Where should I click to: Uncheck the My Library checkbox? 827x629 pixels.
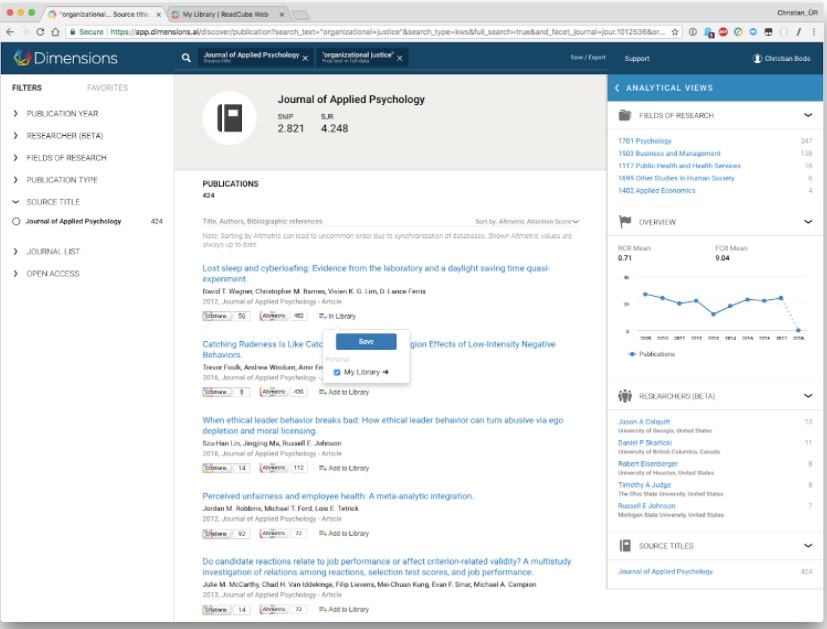click(337, 372)
